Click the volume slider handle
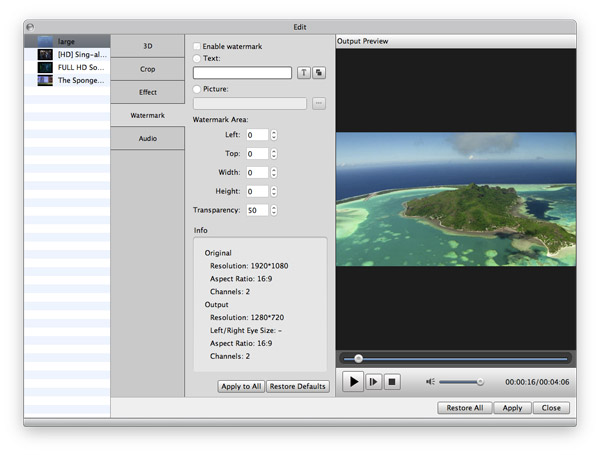Screen dimensions: 600x455 480,381
